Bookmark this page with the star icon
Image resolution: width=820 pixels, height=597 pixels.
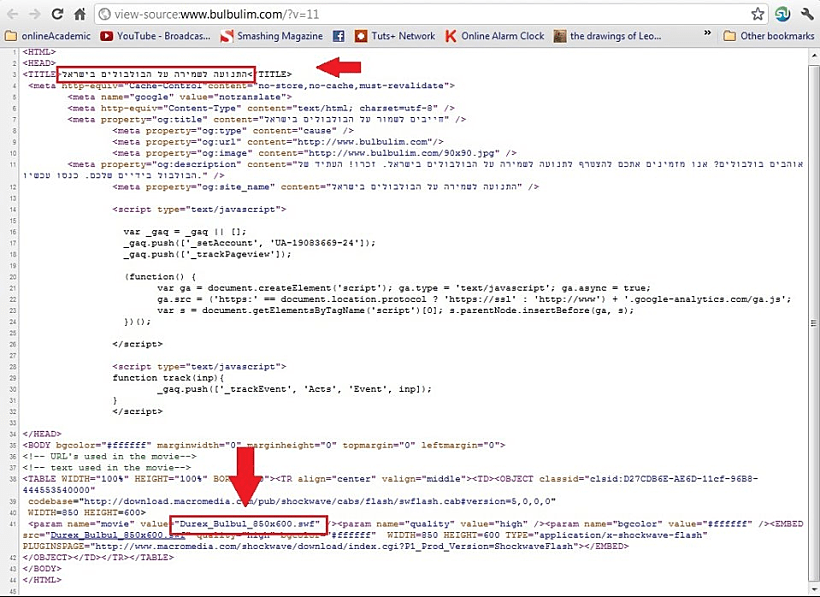tap(757, 14)
